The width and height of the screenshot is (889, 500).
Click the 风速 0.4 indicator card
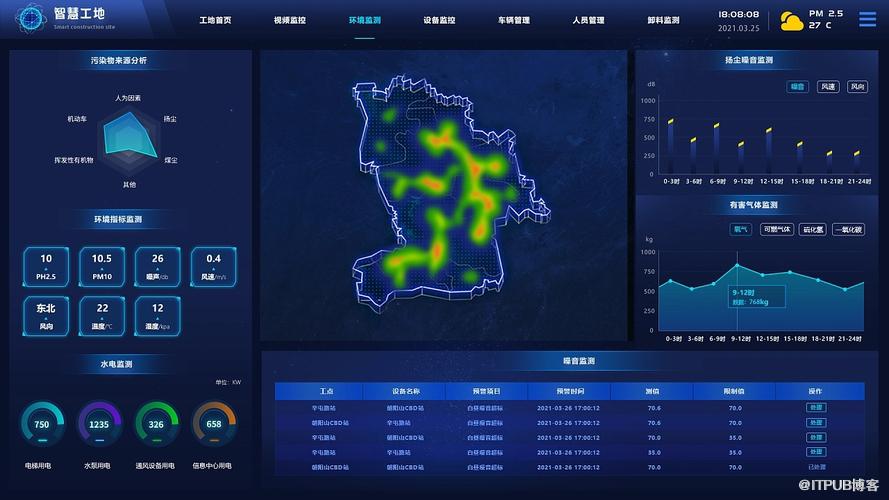click(x=213, y=266)
